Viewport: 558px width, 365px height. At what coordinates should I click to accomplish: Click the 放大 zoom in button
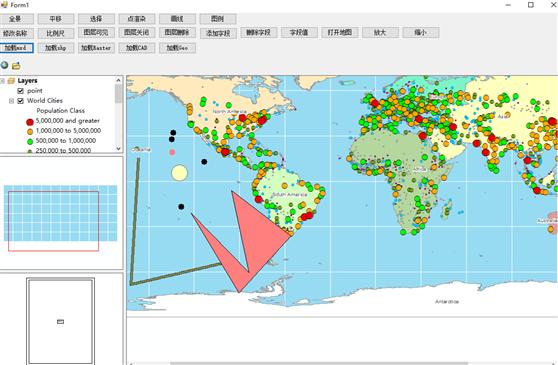380,32
